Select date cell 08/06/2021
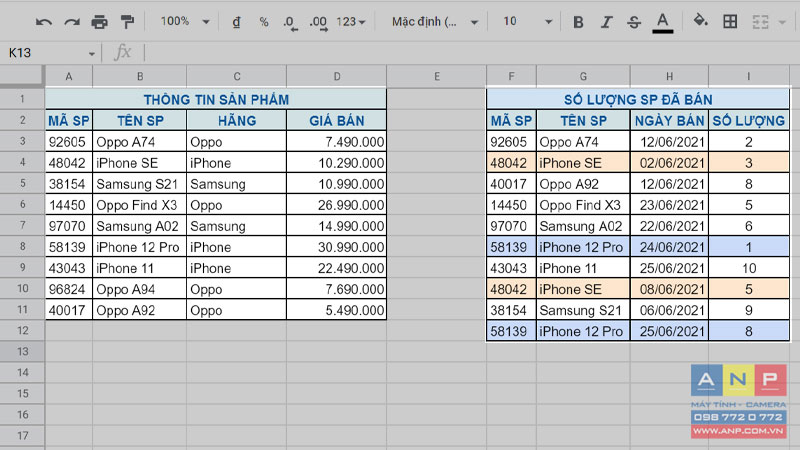 669,289
